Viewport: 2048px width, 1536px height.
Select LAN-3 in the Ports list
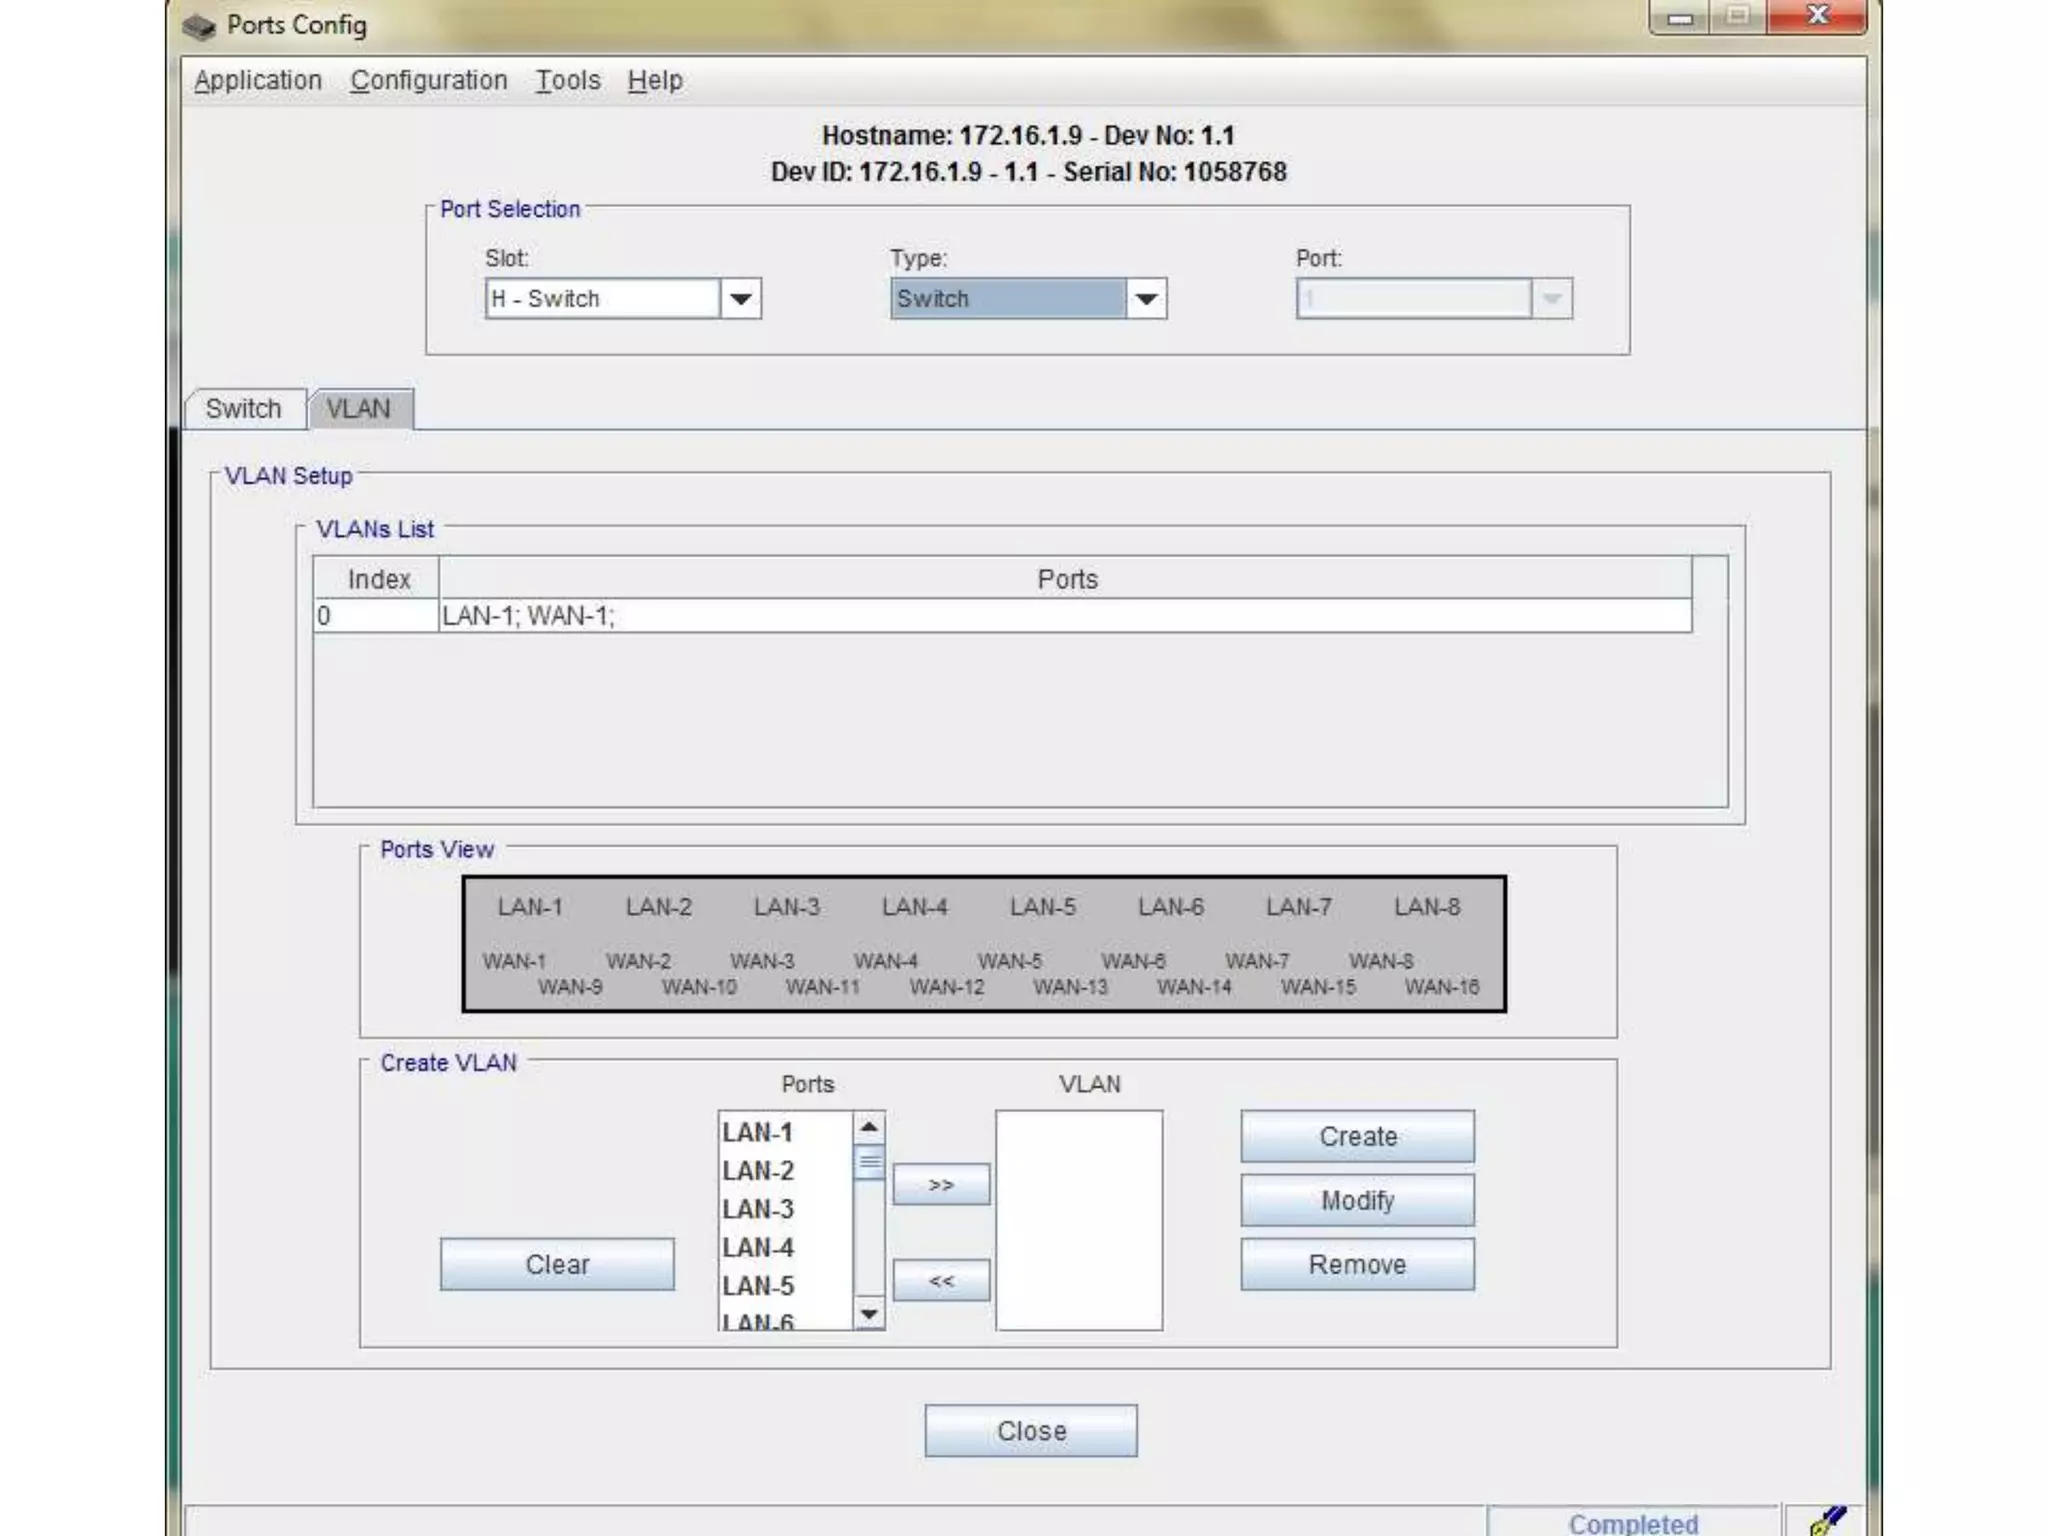point(758,1209)
